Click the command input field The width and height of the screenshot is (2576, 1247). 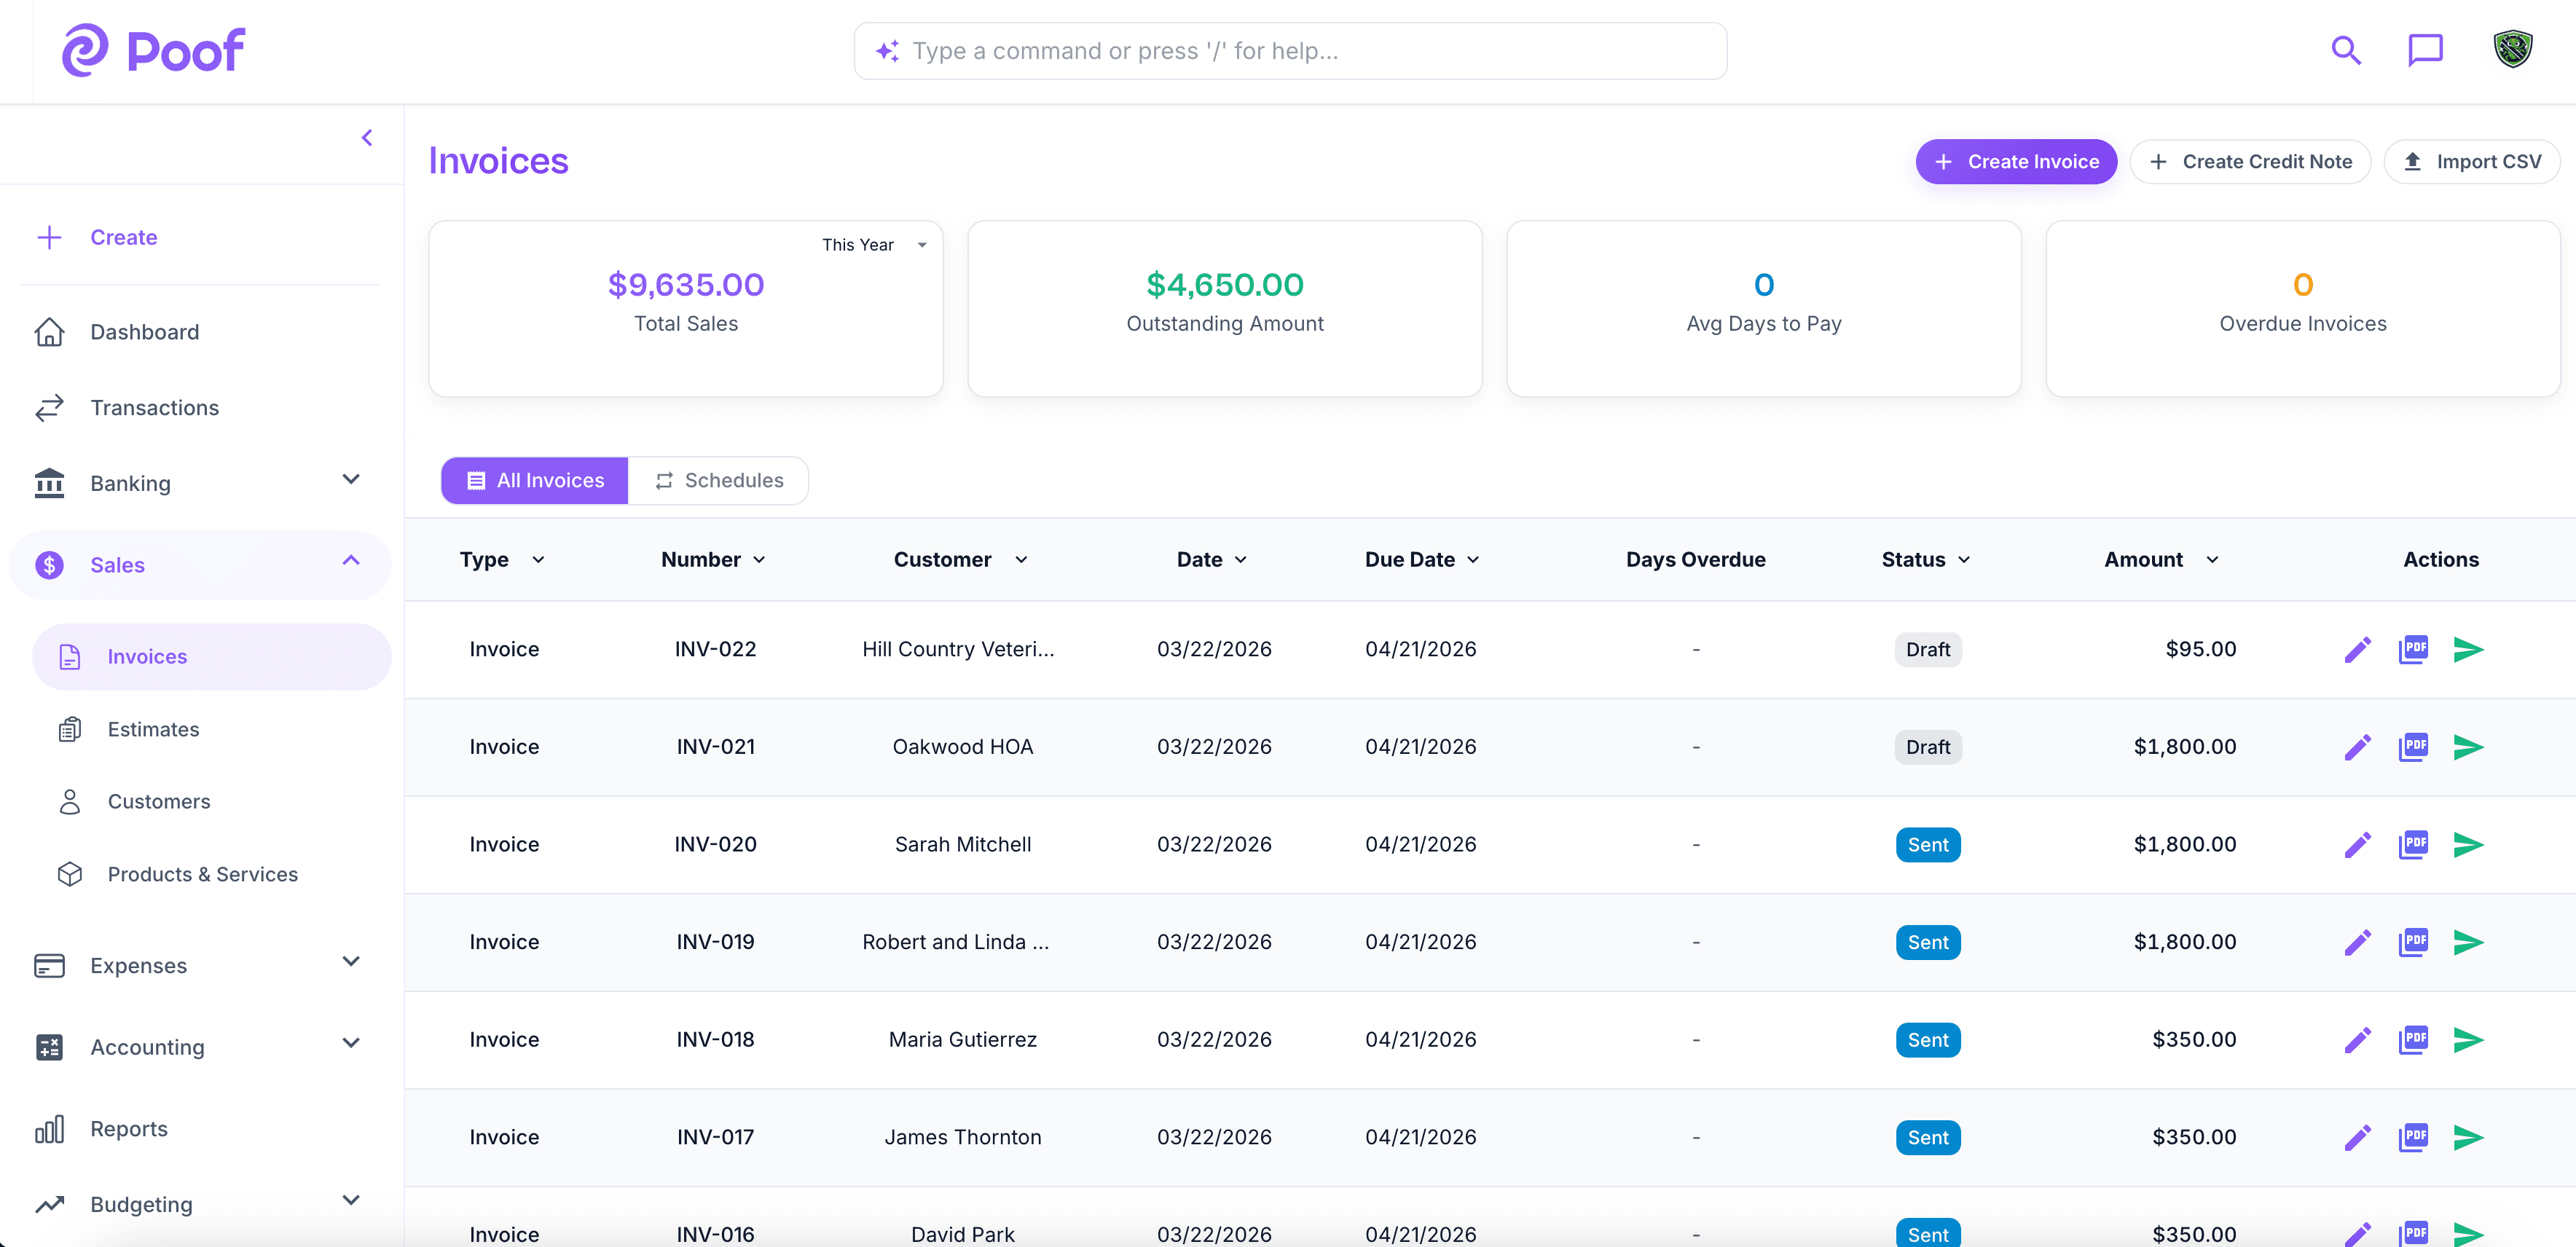tap(1289, 50)
